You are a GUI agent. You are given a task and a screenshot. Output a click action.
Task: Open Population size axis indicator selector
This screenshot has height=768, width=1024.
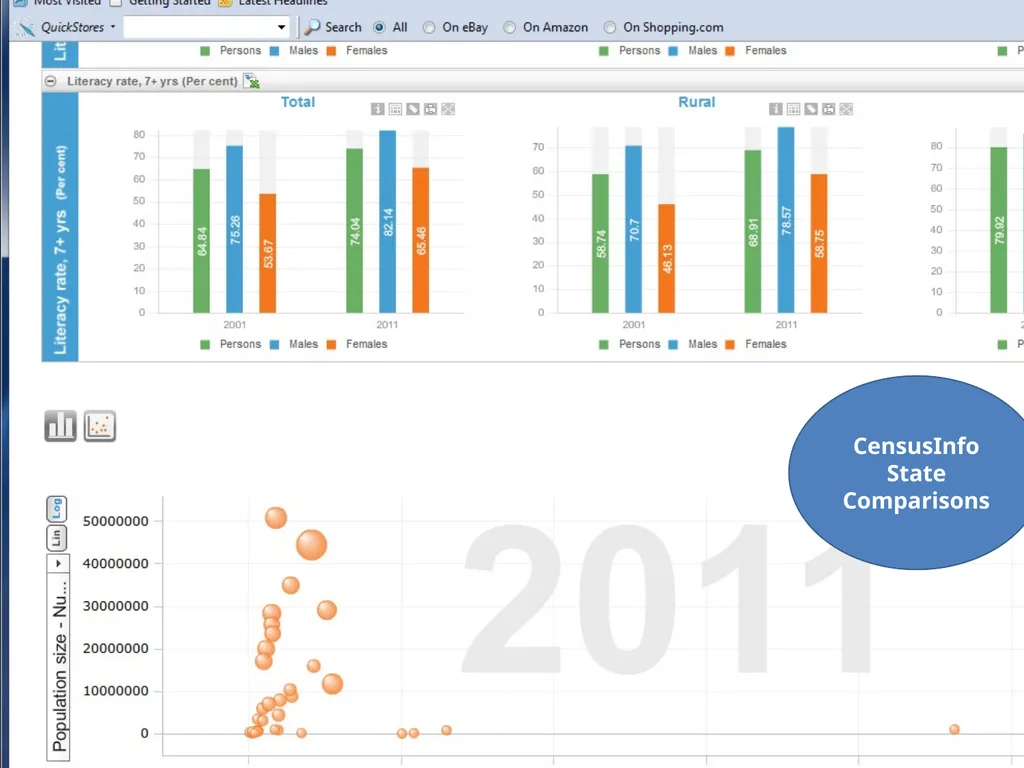click(58, 564)
